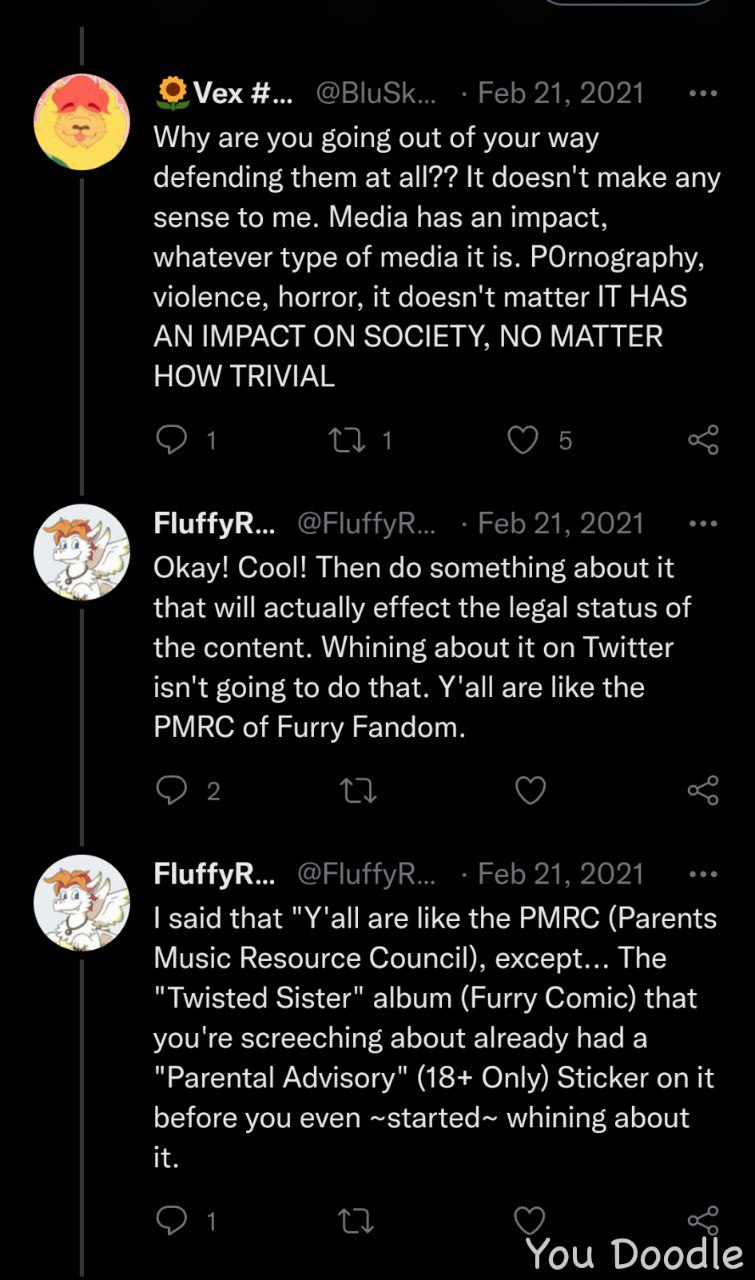755x1280 pixels.
Task: Like the Twisted Sister album tweet
Action: [x=529, y=1220]
